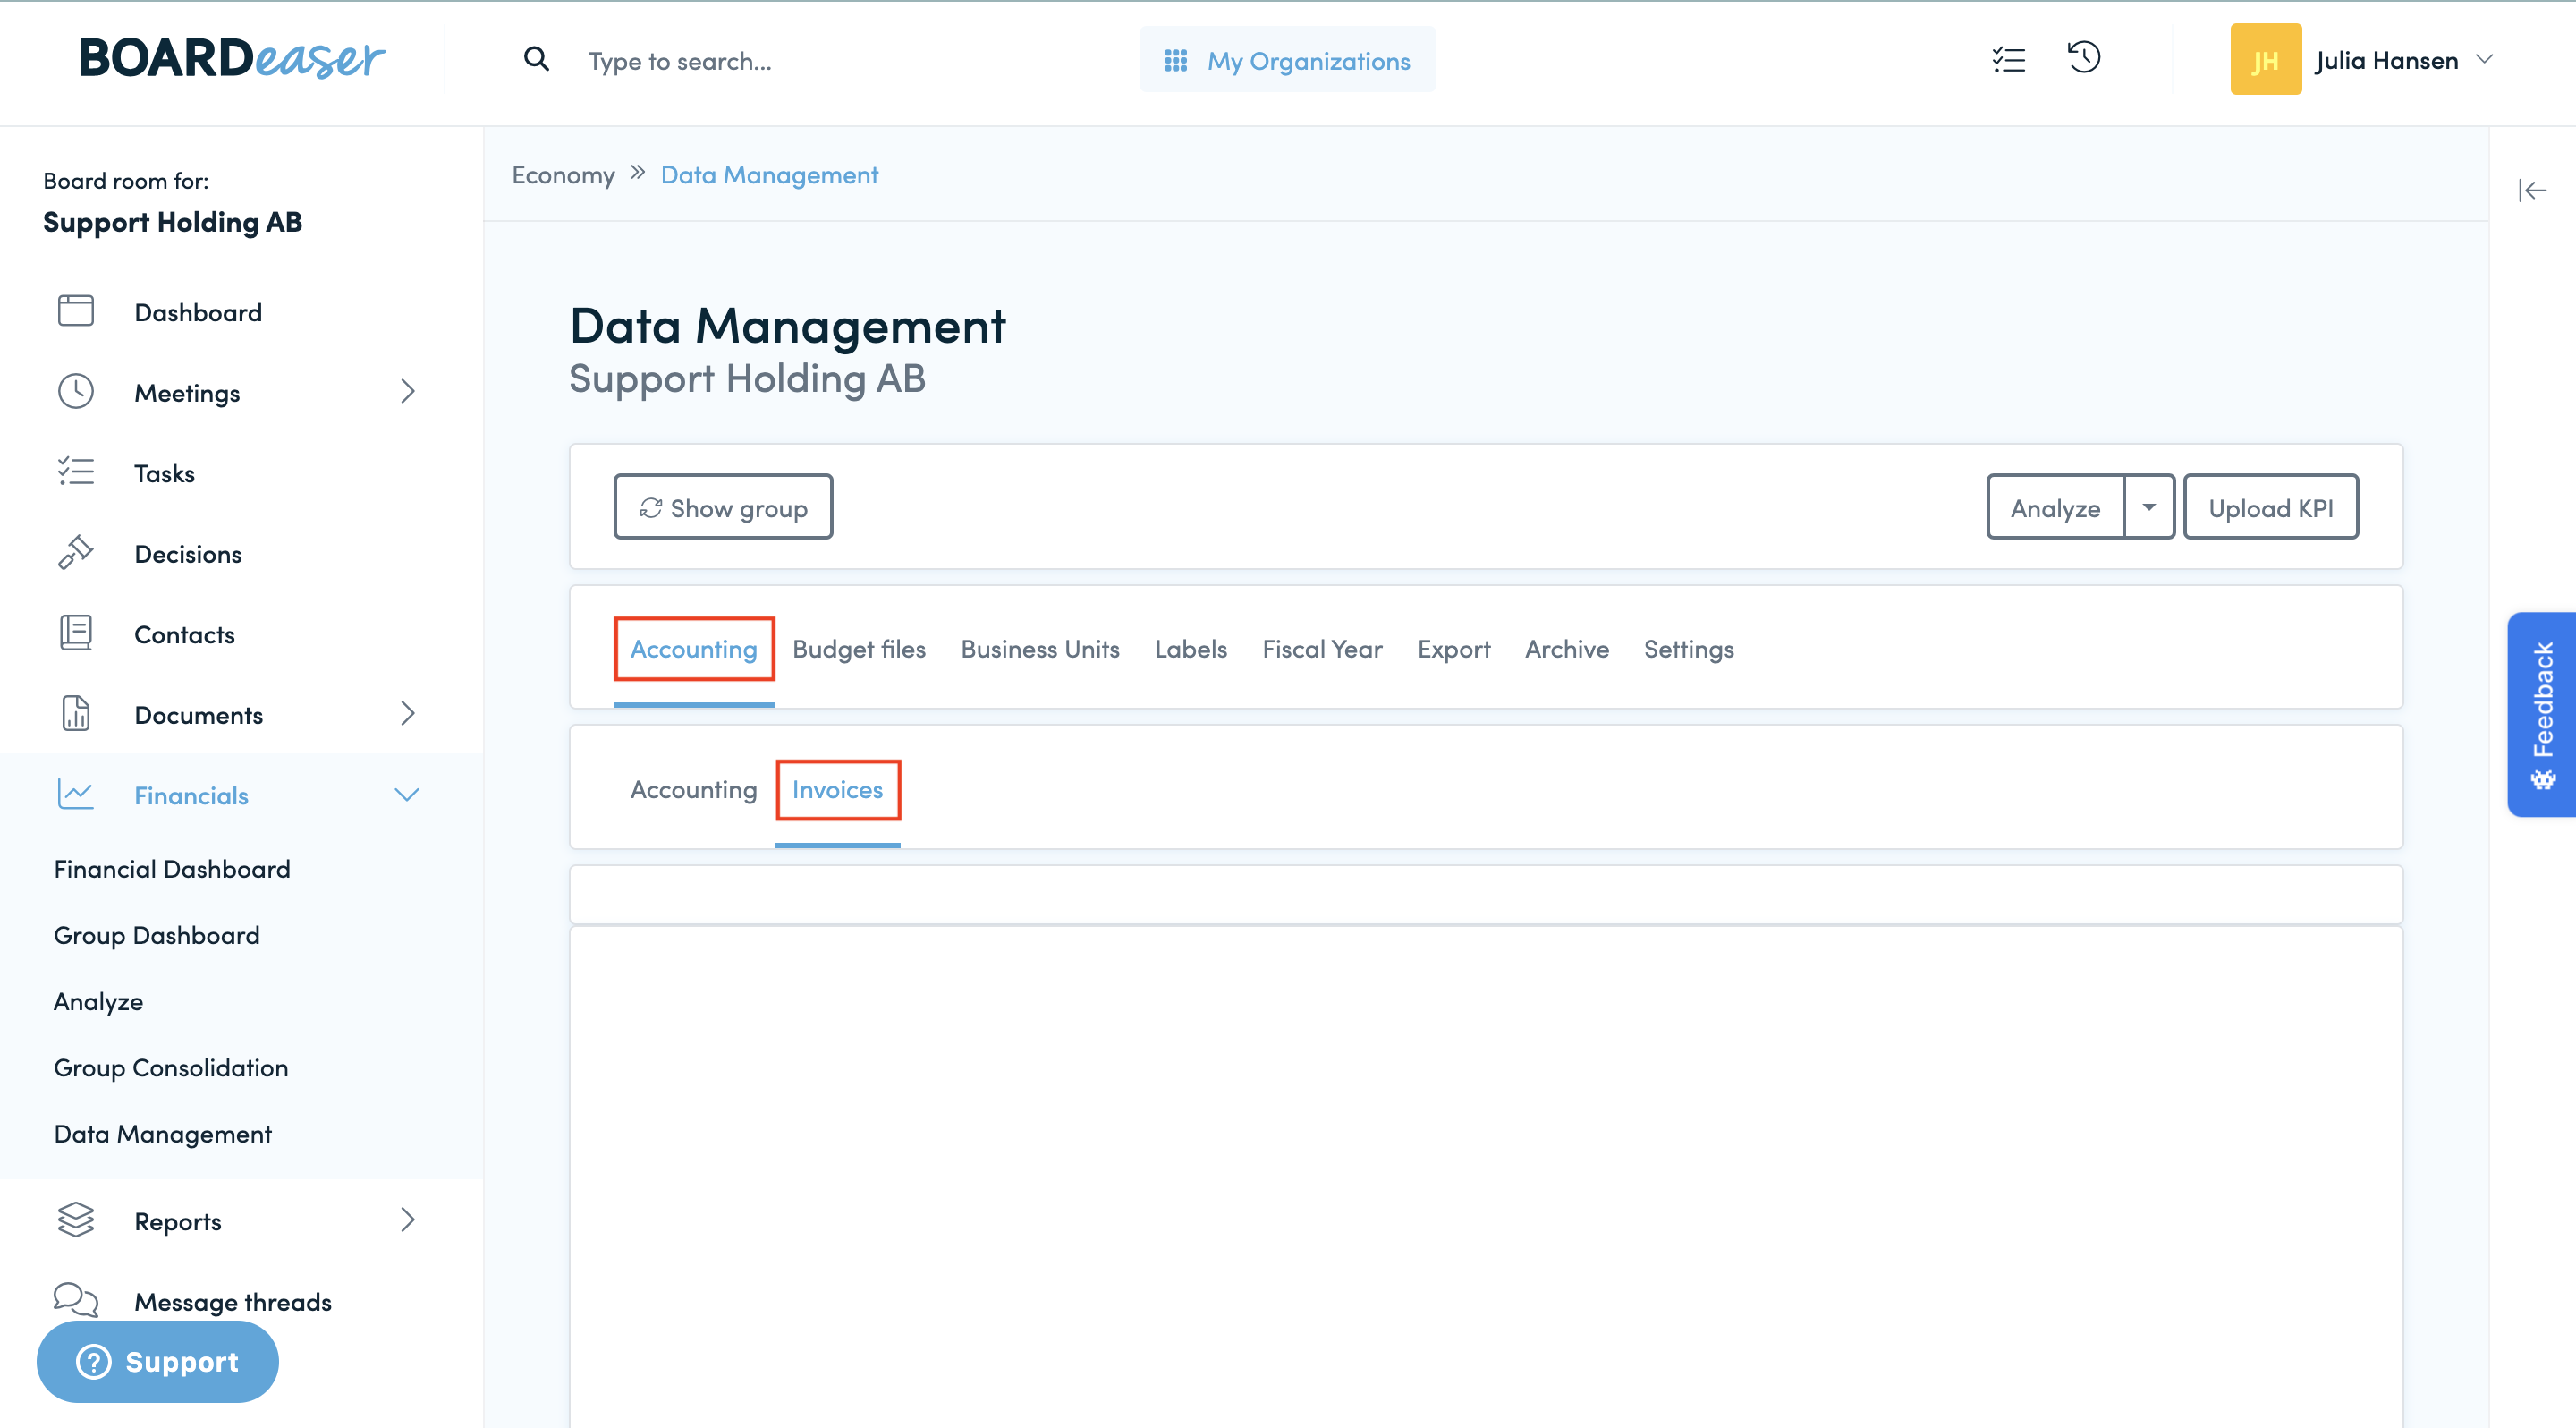Image resolution: width=2576 pixels, height=1428 pixels.
Task: Click the Economy breadcrumb
Action: click(563, 174)
